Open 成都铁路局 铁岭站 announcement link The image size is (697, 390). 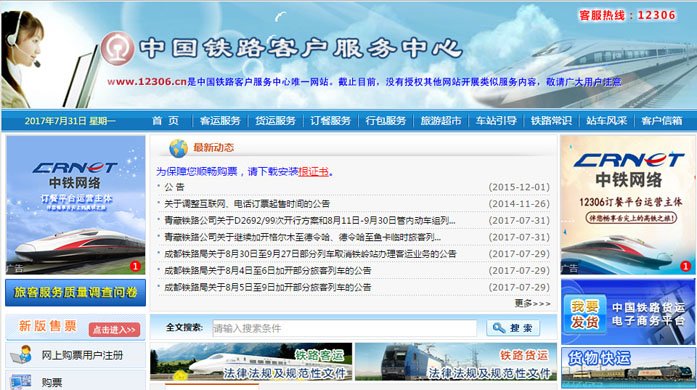(310, 254)
